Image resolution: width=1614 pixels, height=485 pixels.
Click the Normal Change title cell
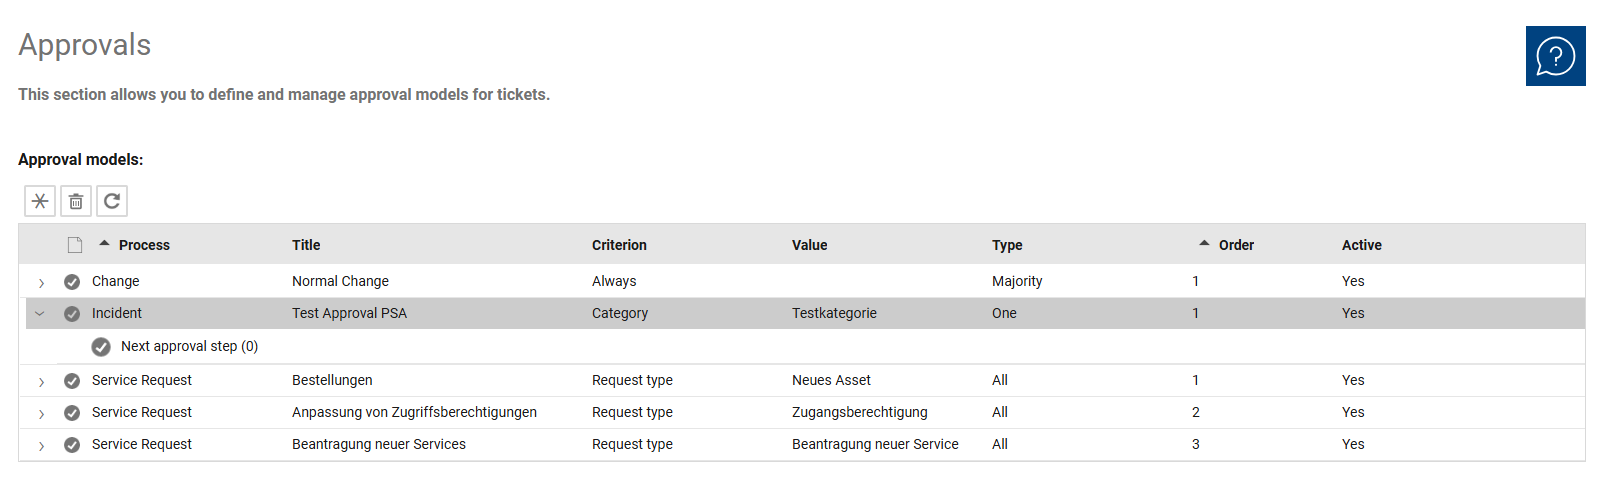click(340, 281)
